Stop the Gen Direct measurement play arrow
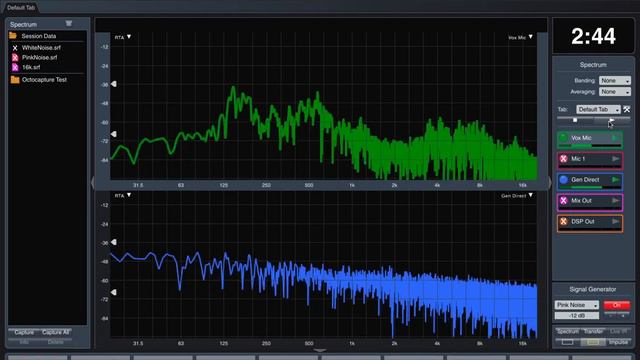This screenshot has height=360, width=640. (x=616, y=180)
